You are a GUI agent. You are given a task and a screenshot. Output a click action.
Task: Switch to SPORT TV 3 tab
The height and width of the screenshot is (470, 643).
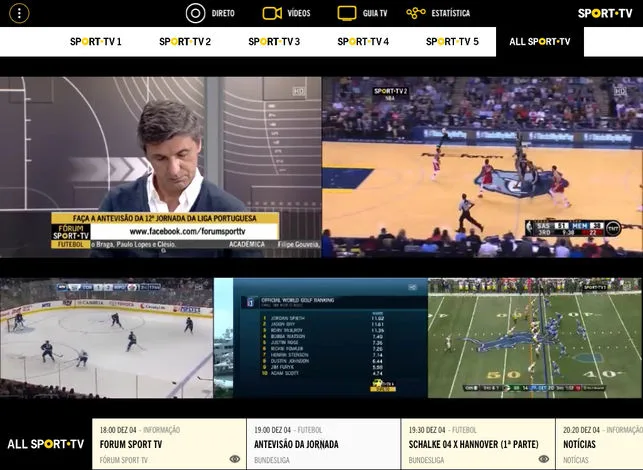(x=274, y=41)
